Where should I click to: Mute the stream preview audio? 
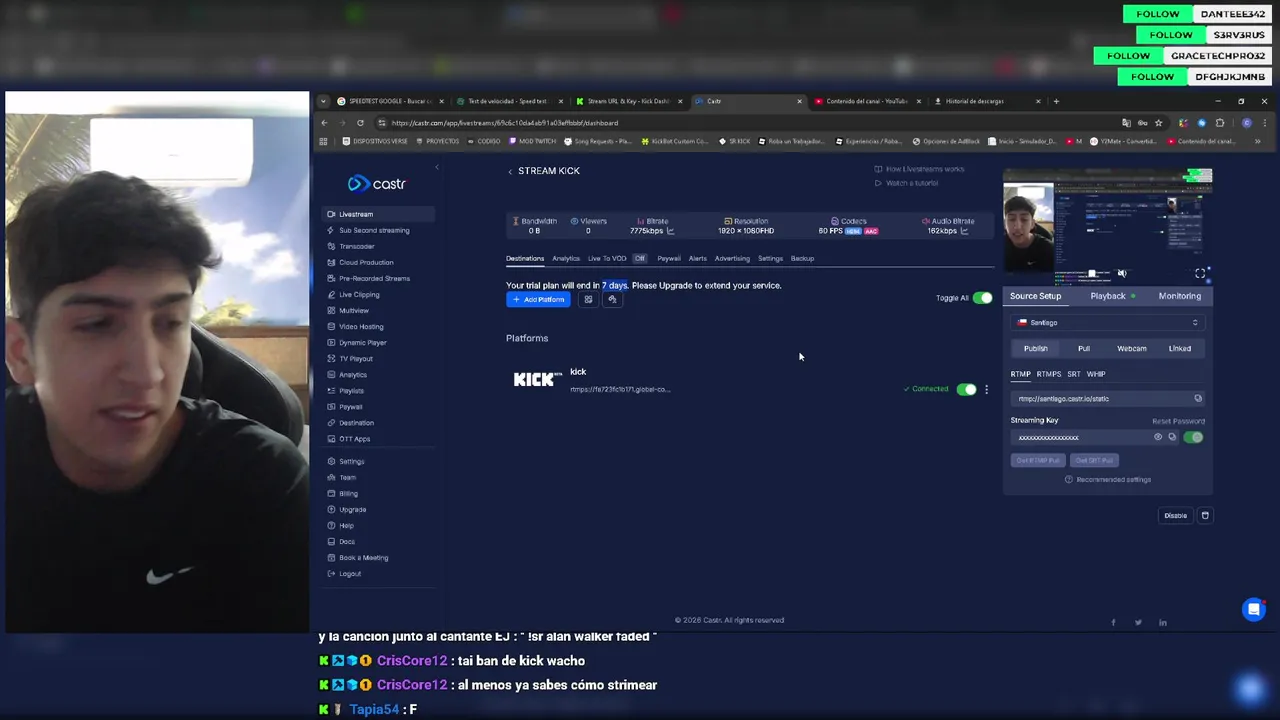tap(1121, 273)
